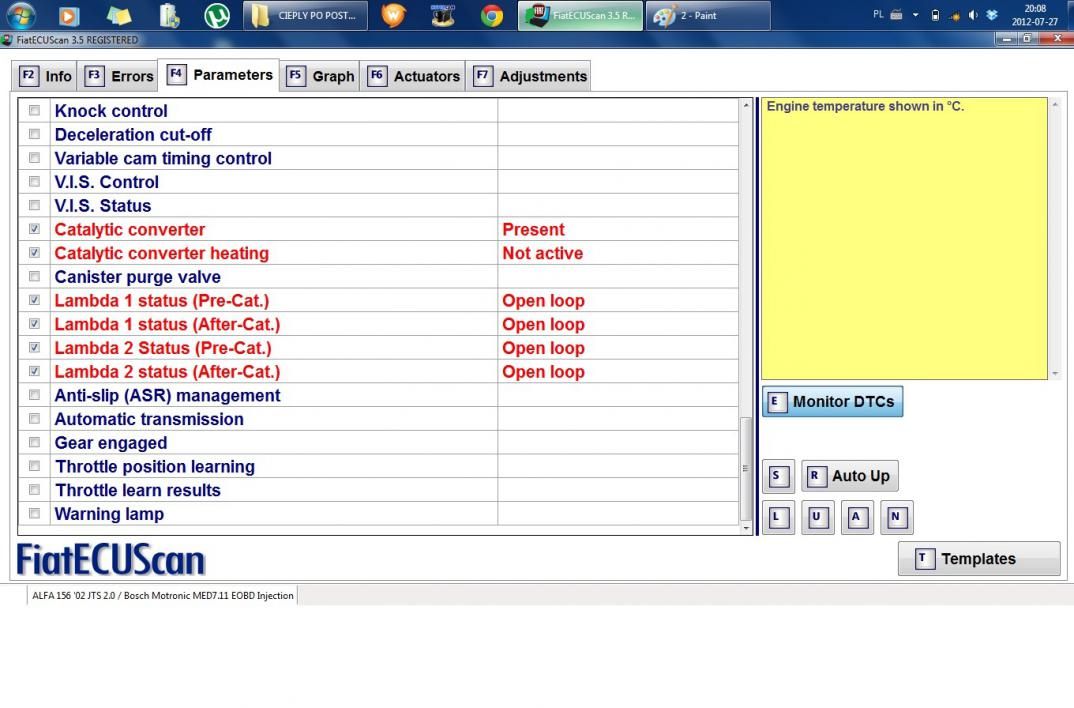The height and width of the screenshot is (708, 1074).
Task: Select the Warning lamp parameter name
Action: point(110,514)
